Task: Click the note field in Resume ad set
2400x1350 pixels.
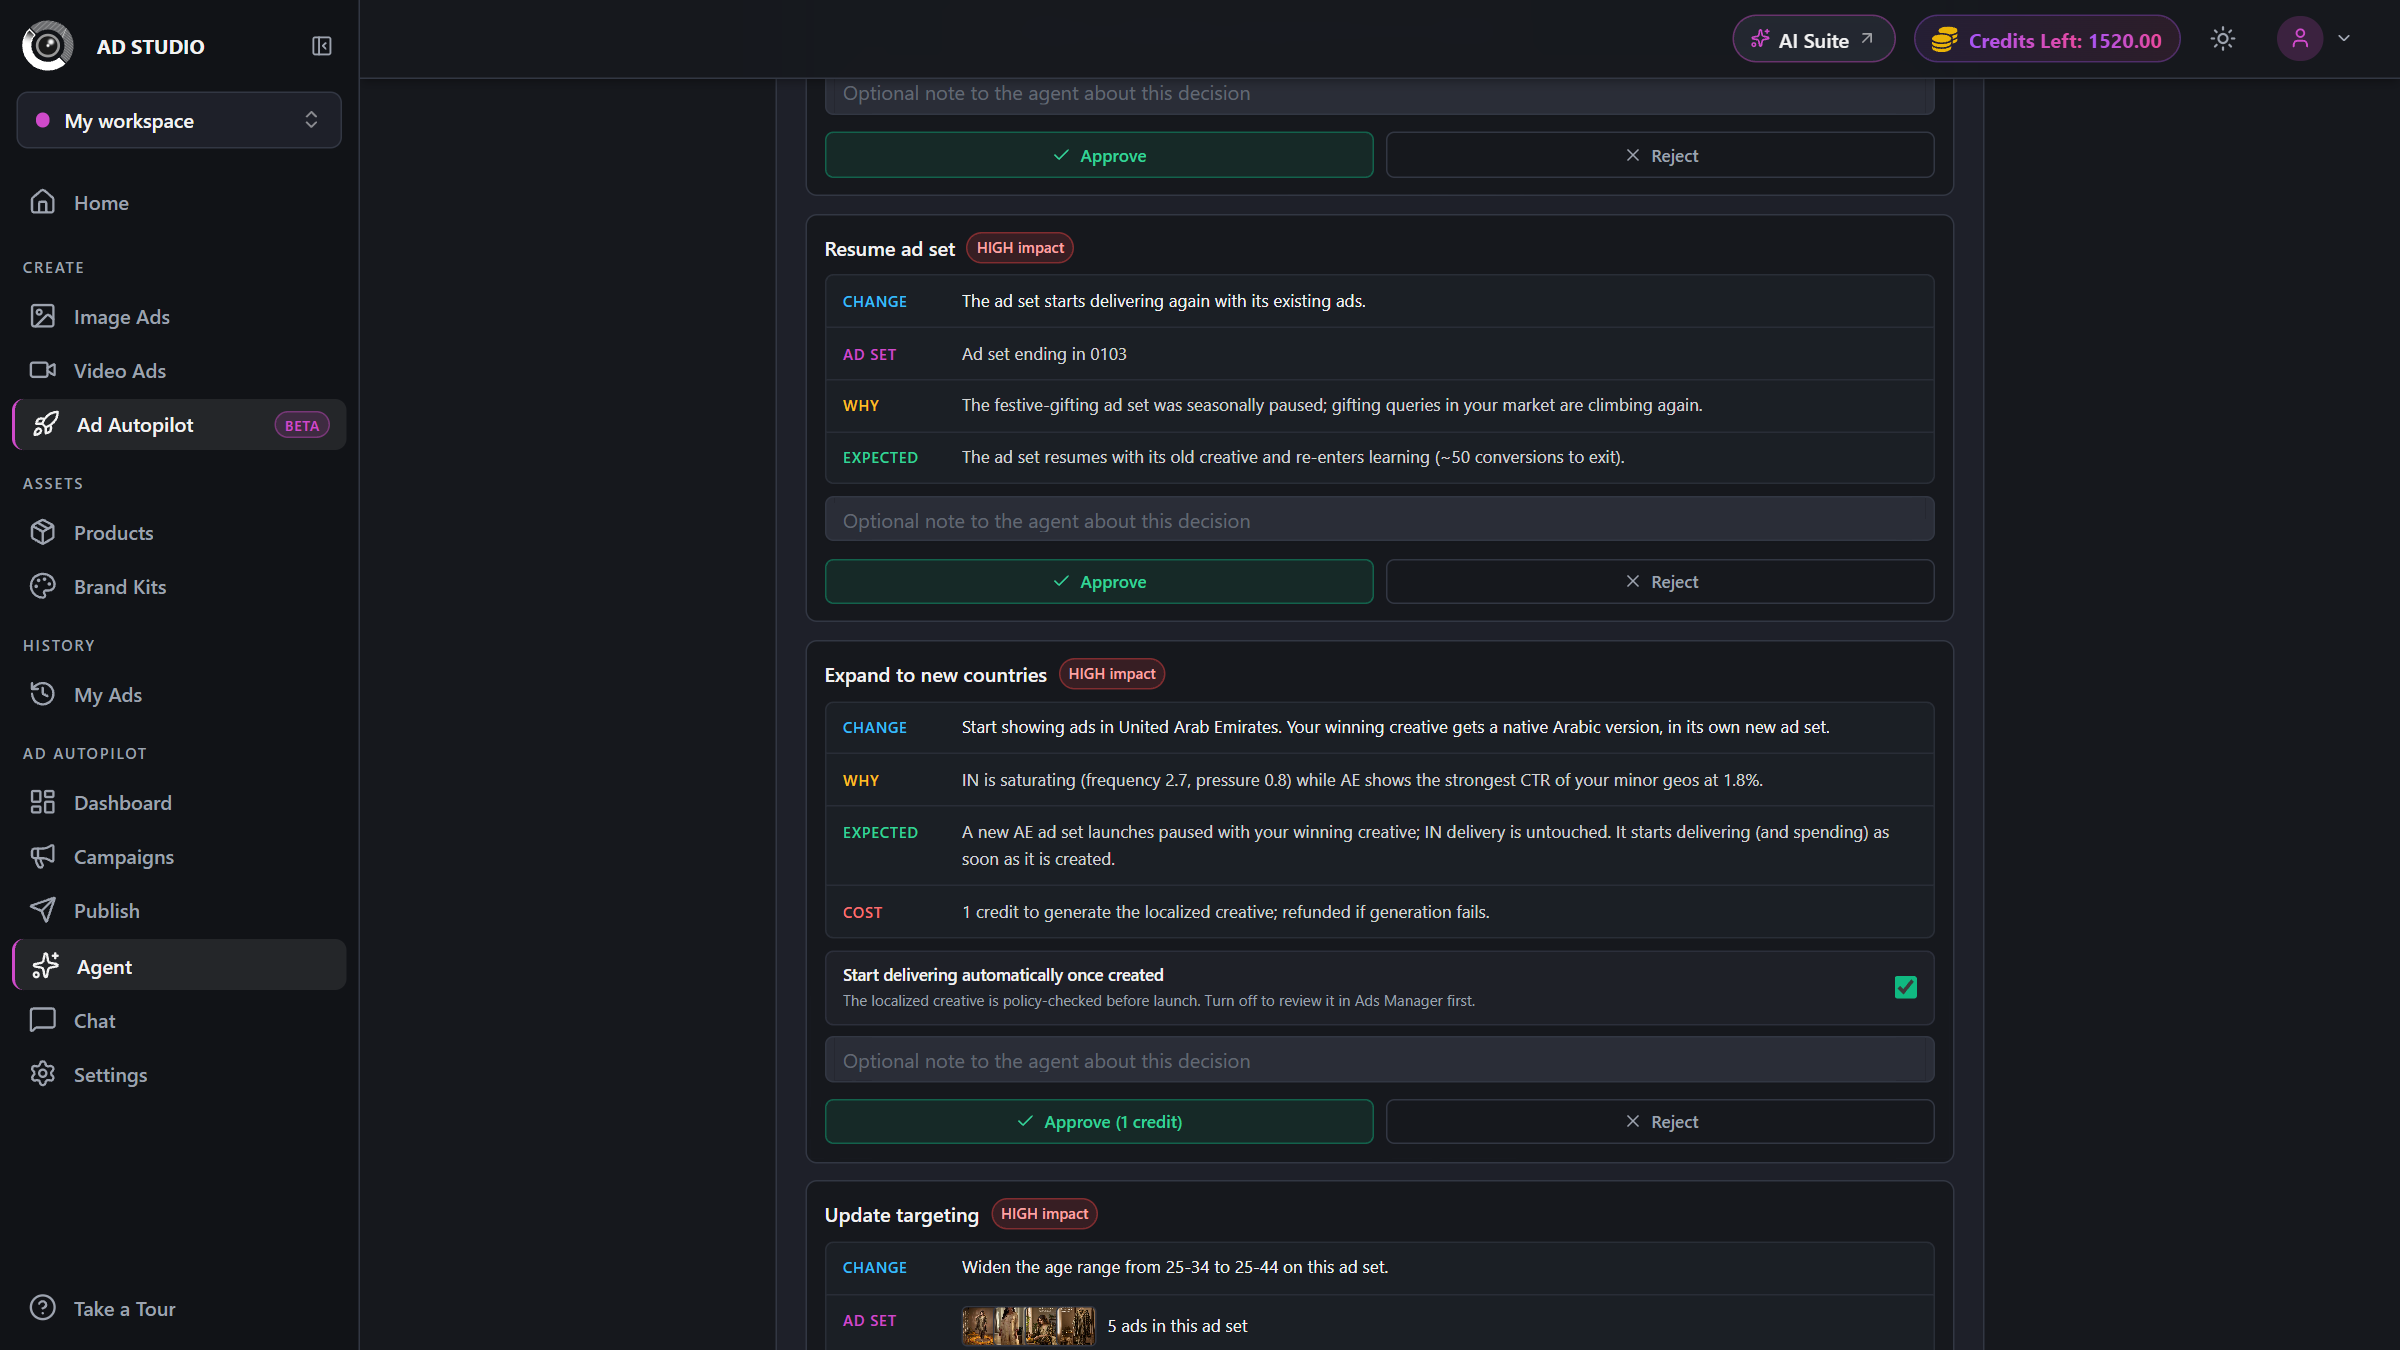Action: coord(1379,520)
